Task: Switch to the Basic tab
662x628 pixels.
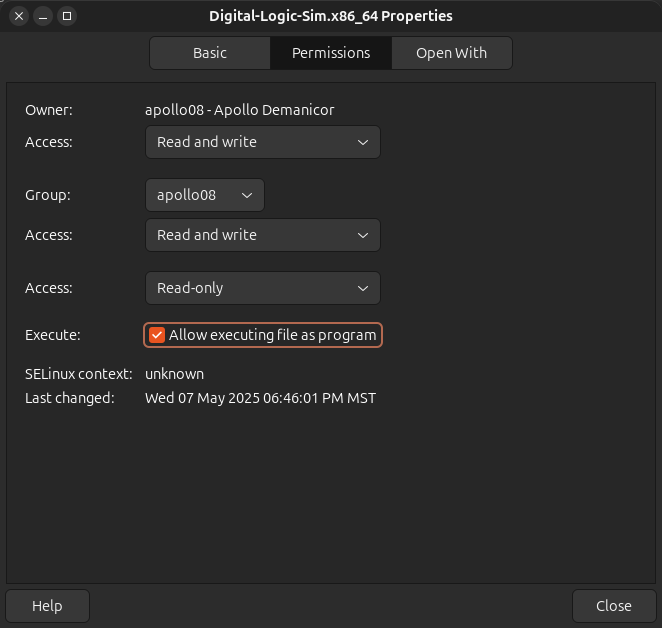Action: [210, 53]
